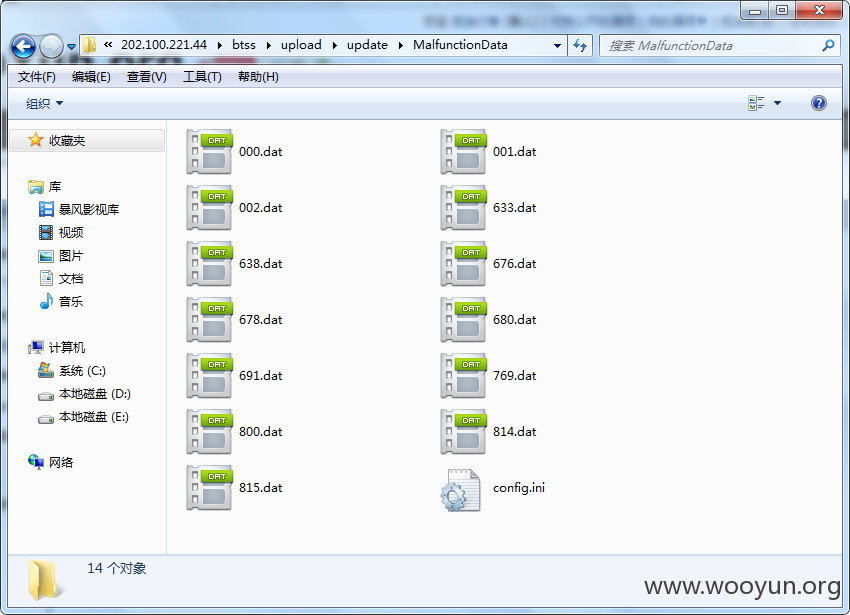
Task: Select the 815.dat file icon
Action: click(209, 487)
